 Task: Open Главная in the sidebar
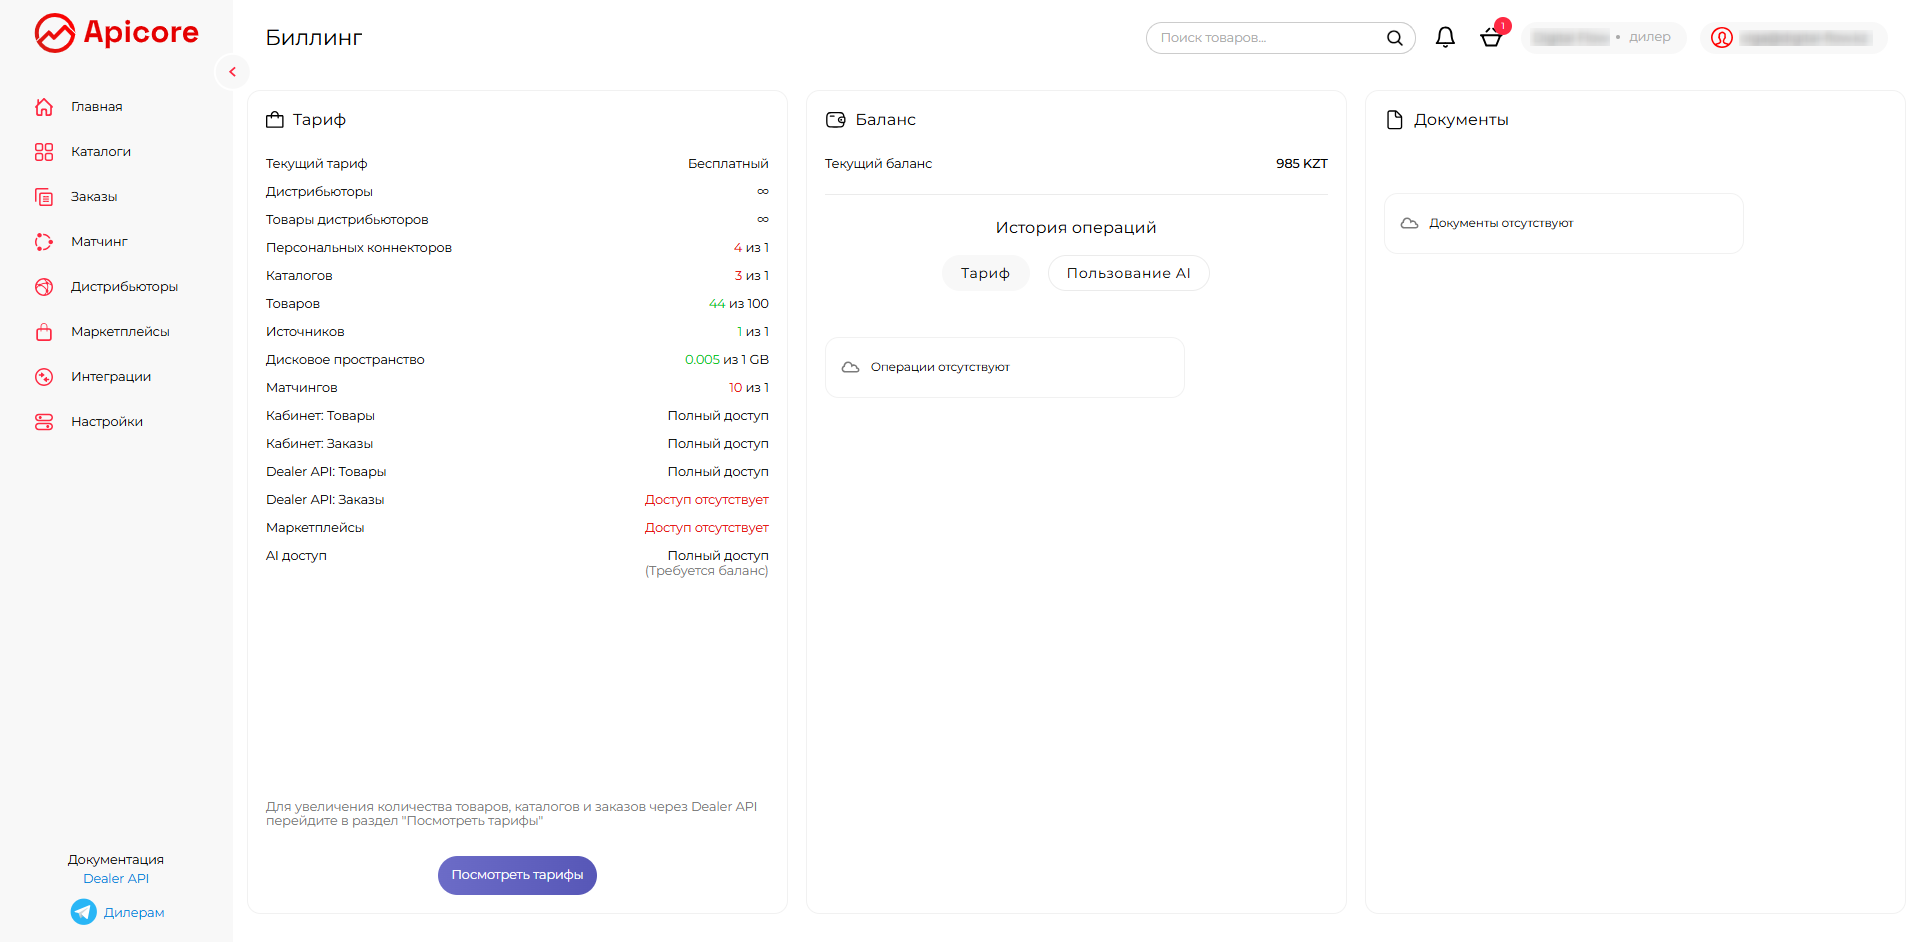pos(96,107)
